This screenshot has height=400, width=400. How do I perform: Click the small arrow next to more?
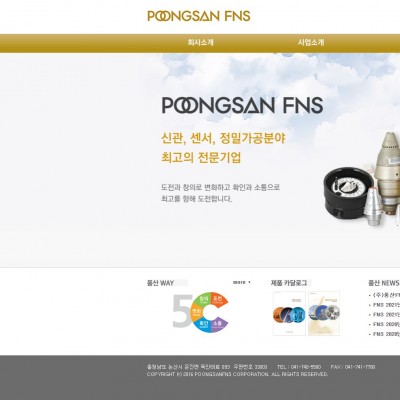click(x=249, y=282)
